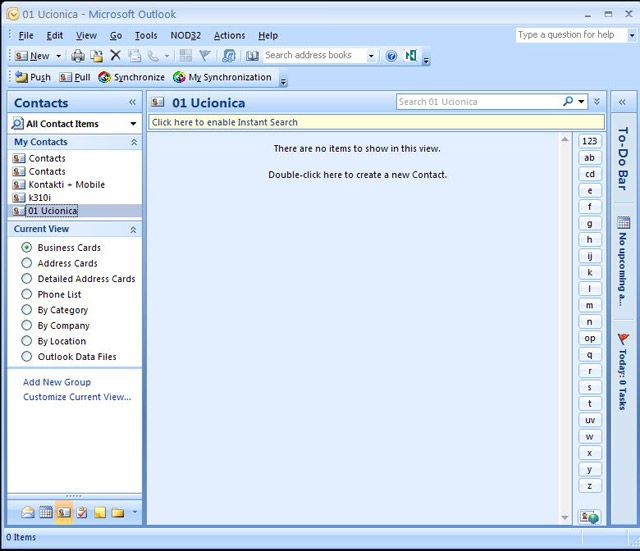Jump to ab index button
This screenshot has width=640, height=551.
(589, 158)
